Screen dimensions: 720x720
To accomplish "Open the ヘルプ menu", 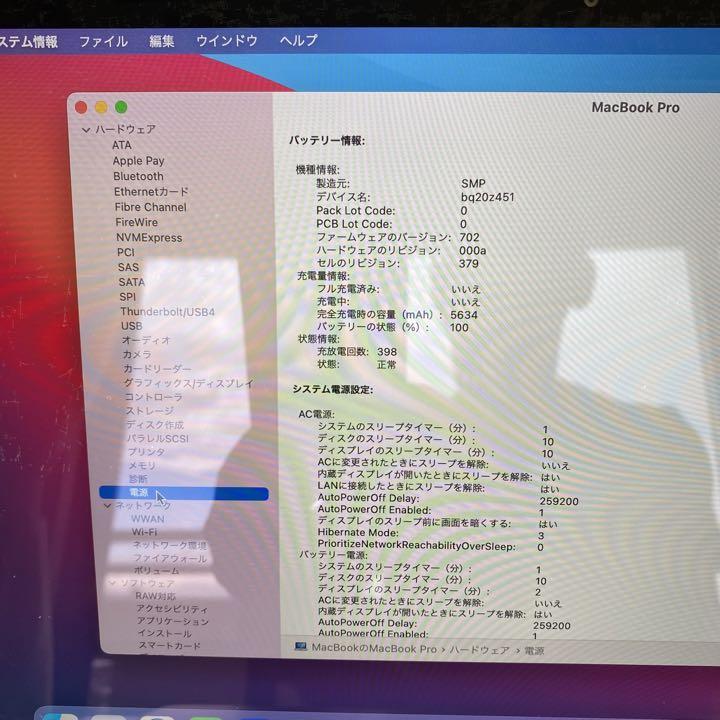I will tap(298, 40).
